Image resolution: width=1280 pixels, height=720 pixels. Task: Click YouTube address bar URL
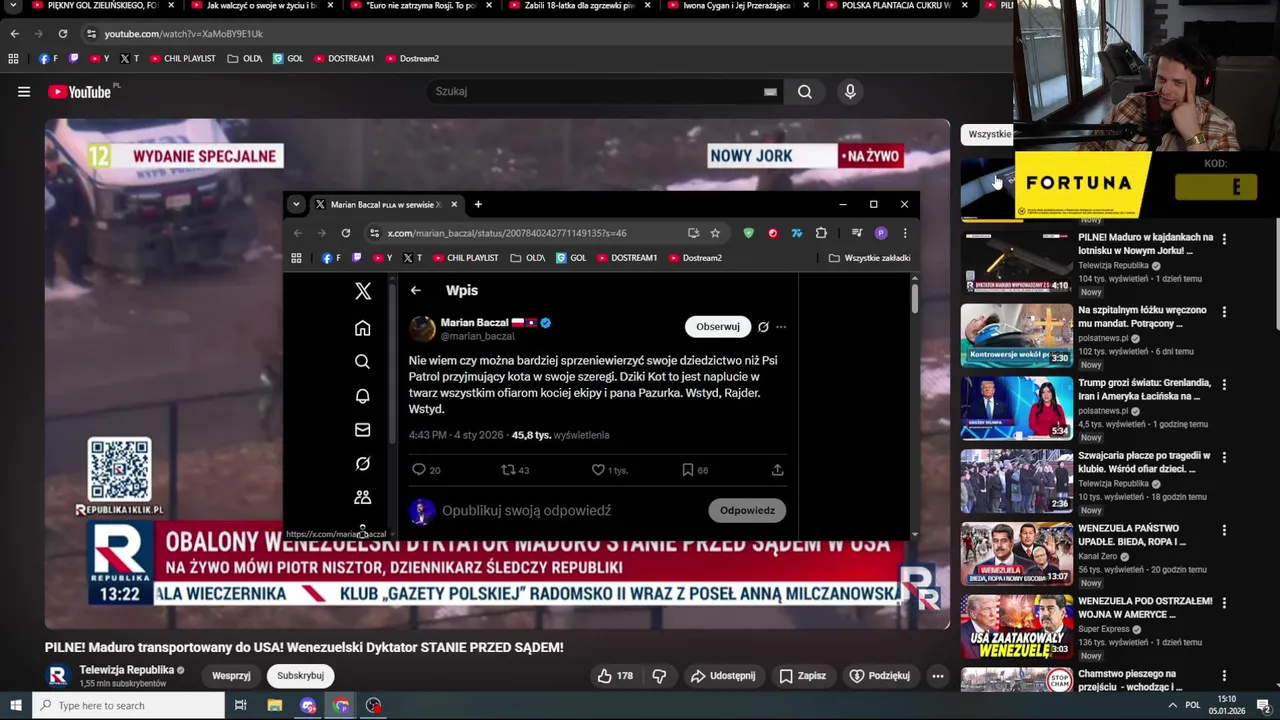coord(183,34)
